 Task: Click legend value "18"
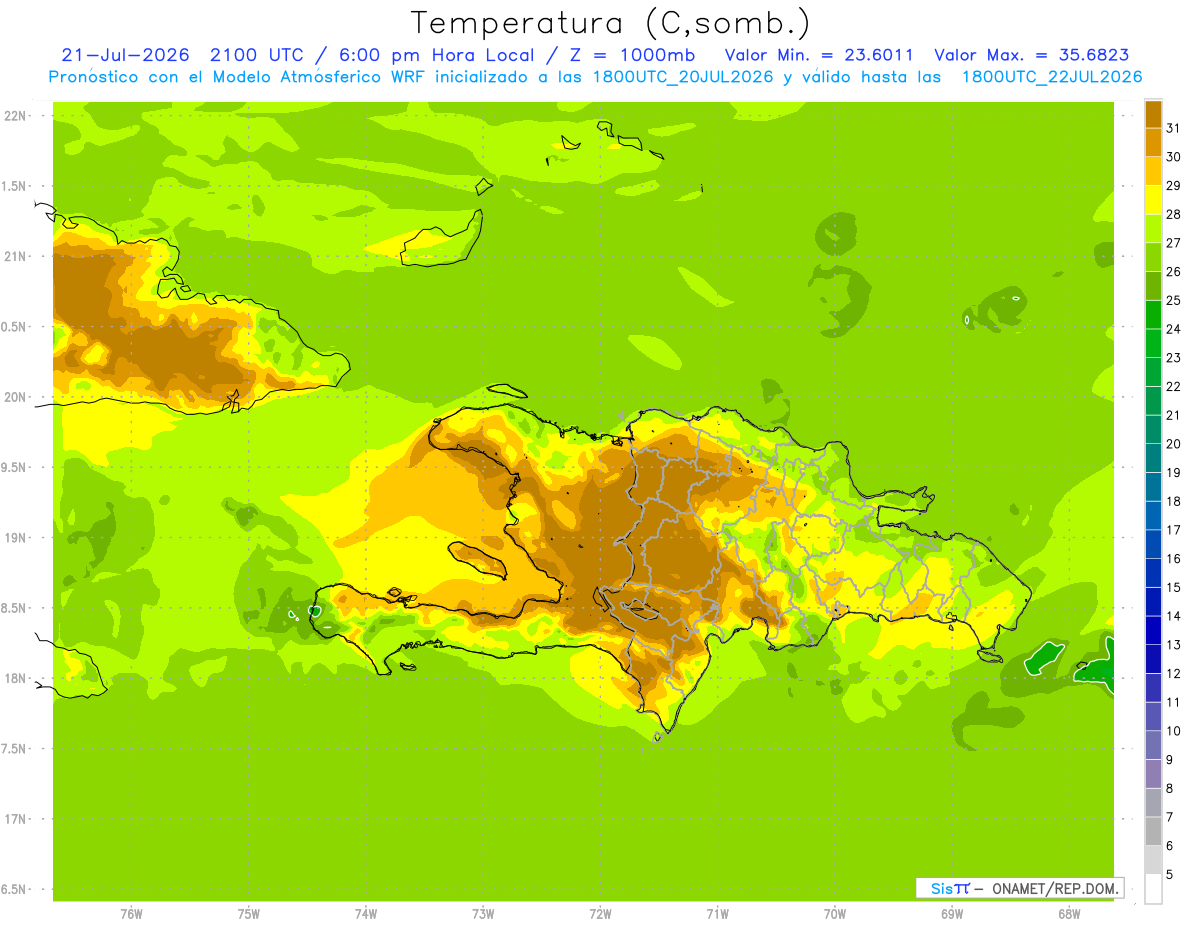click(1174, 501)
